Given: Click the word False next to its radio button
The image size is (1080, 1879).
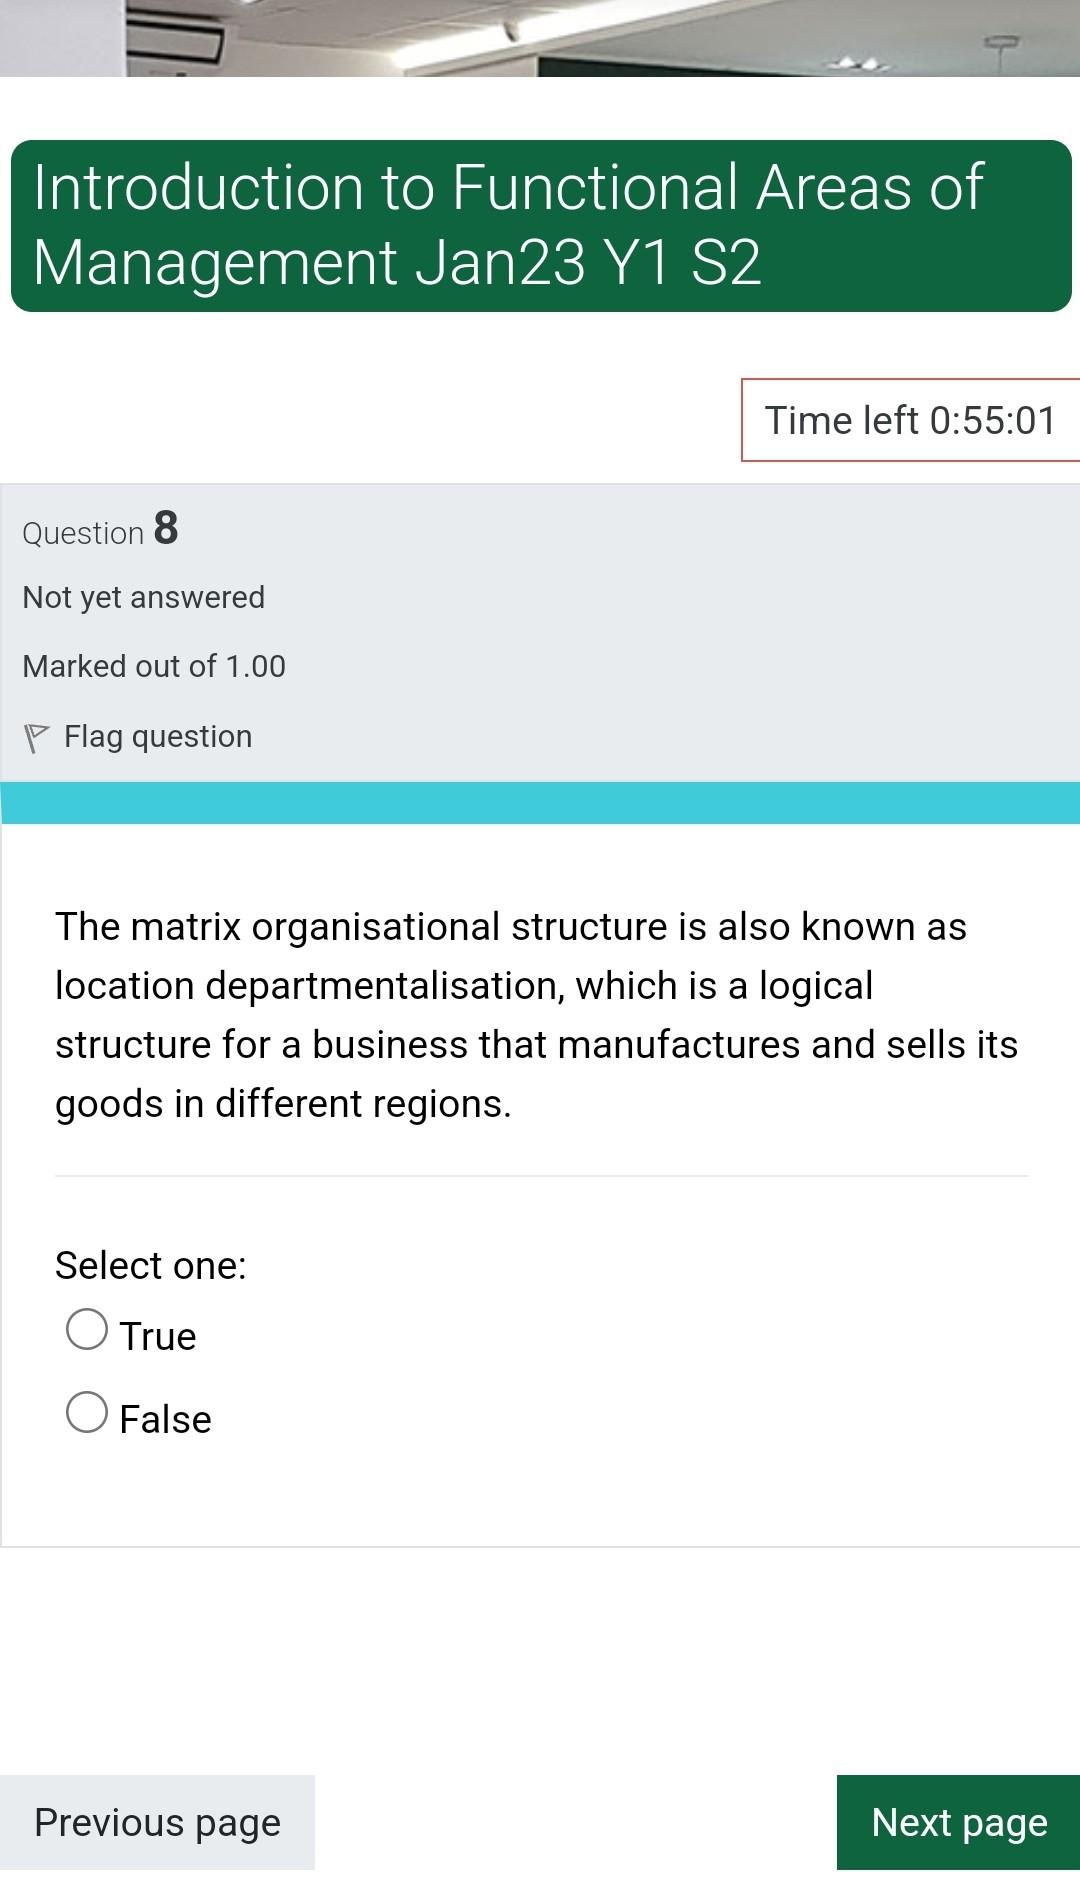Looking at the screenshot, I should [165, 1417].
